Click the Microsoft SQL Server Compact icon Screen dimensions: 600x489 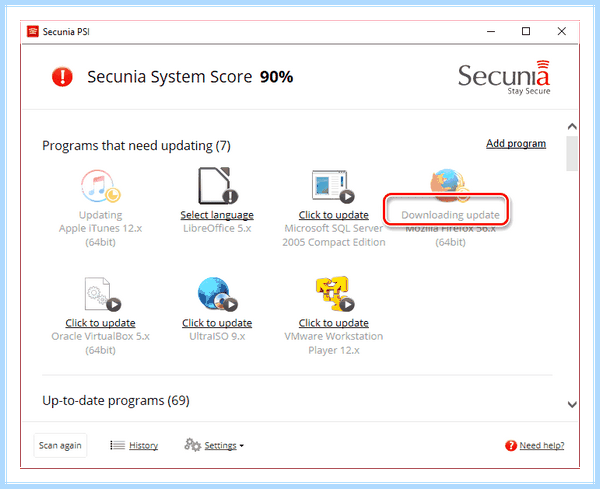(333, 186)
